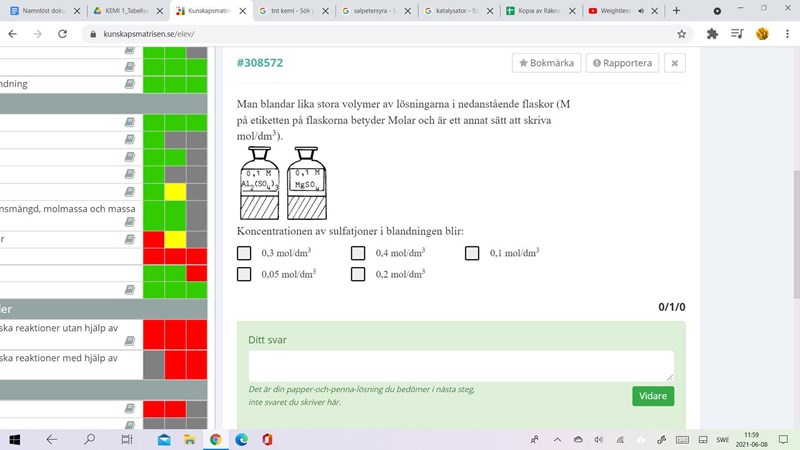Check the 0,4 mol/dm³ answer box
Image resolution: width=800 pixels, height=450 pixels.
(x=358, y=253)
